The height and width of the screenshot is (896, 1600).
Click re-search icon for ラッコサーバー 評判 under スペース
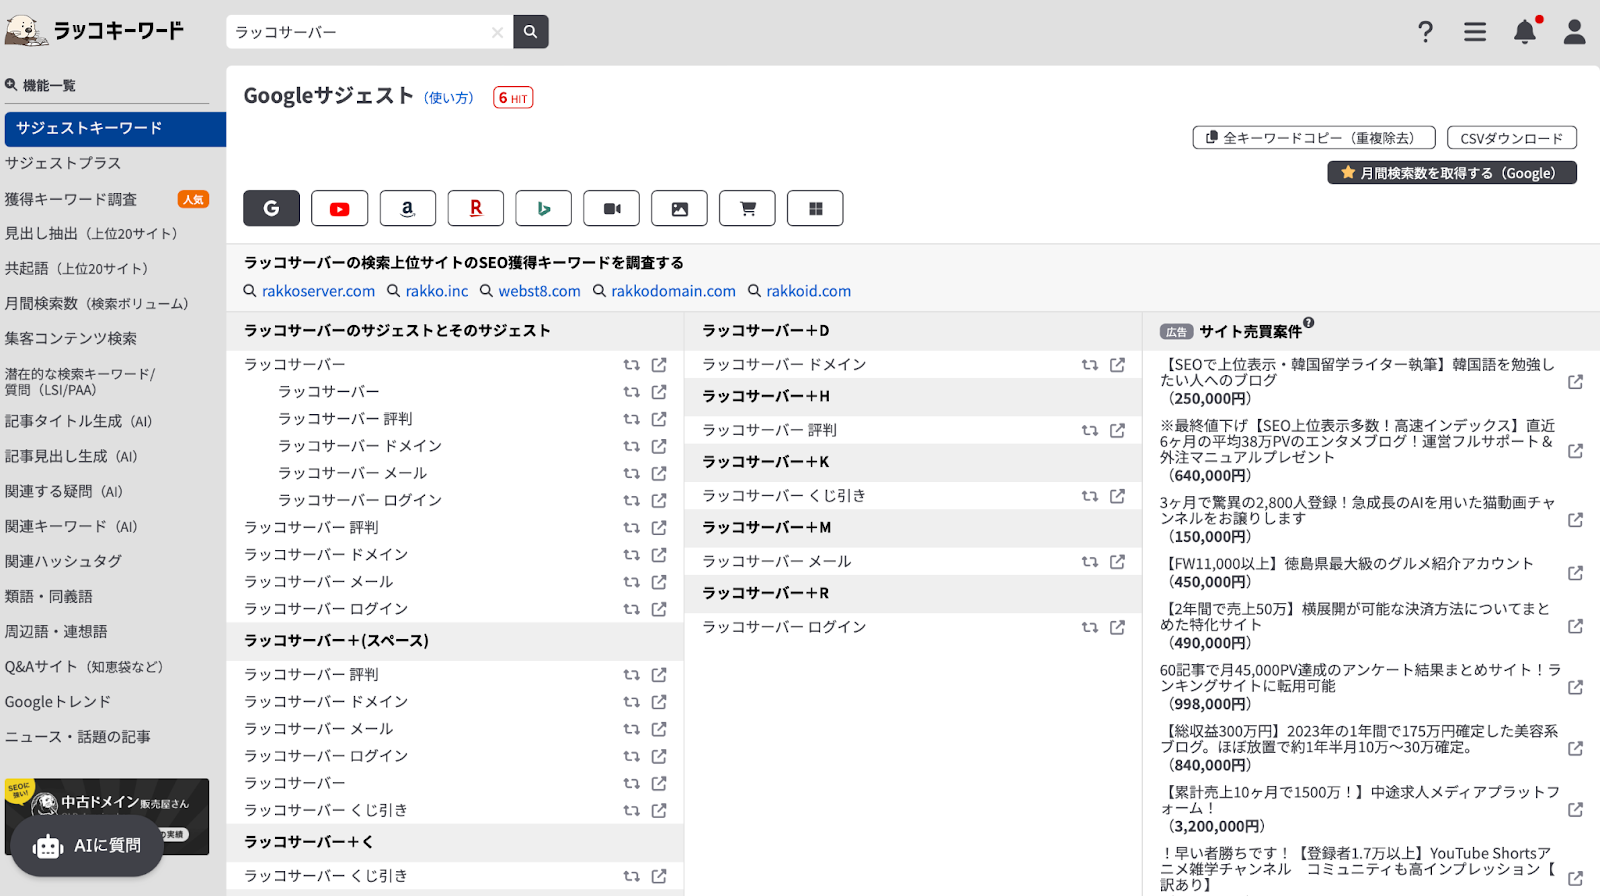coord(631,675)
